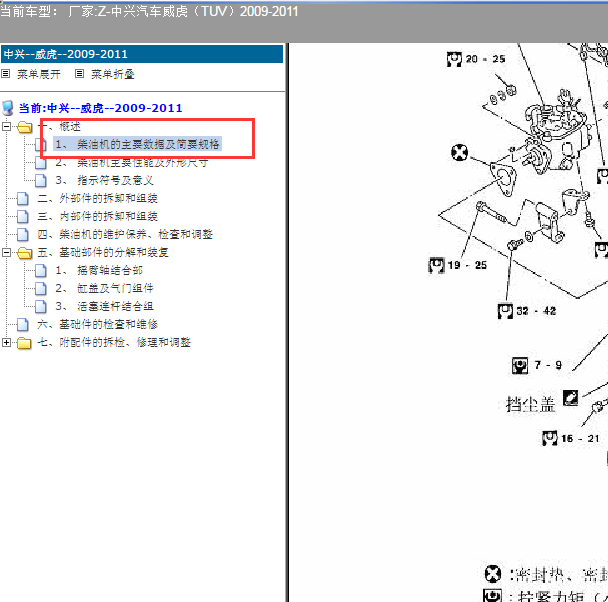
Task: Click the 16 - 21 torque value in diagram
Action: coord(580,438)
